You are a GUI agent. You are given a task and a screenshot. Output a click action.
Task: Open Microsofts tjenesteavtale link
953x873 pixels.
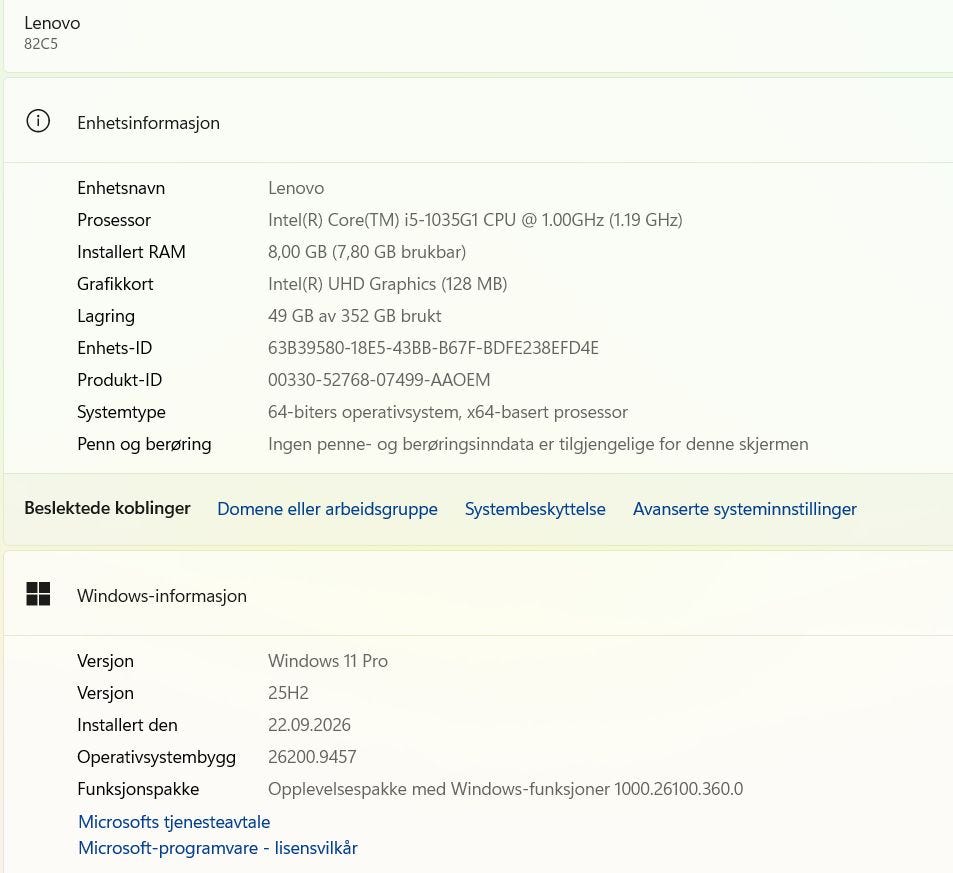[174, 822]
